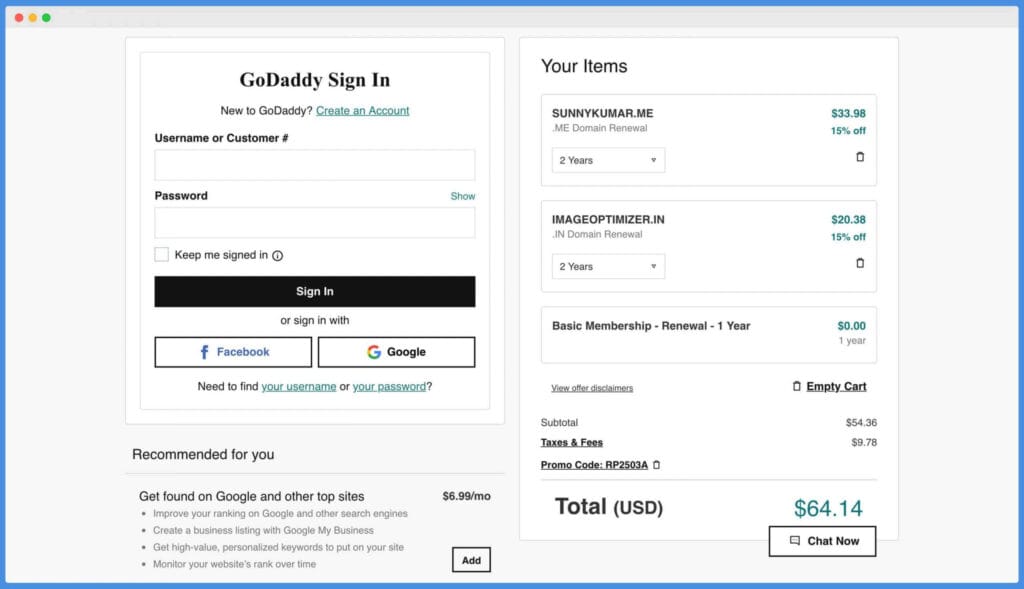Click Basic Membership - Renewal - 1 Year
Image resolution: width=1024 pixels, height=589 pixels.
pyautogui.click(x=651, y=326)
